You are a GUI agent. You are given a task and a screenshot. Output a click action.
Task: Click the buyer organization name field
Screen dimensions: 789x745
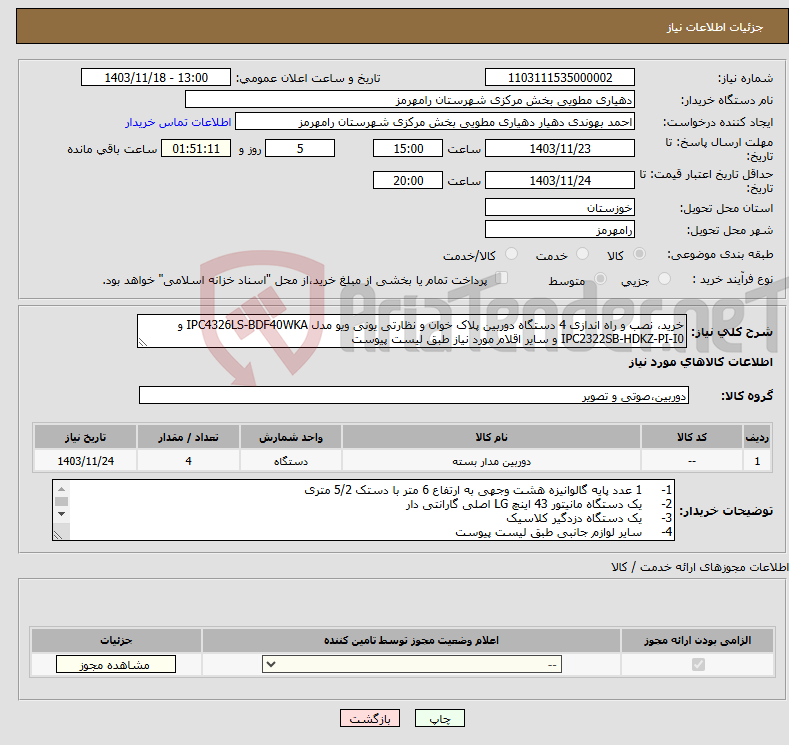[x=410, y=100]
